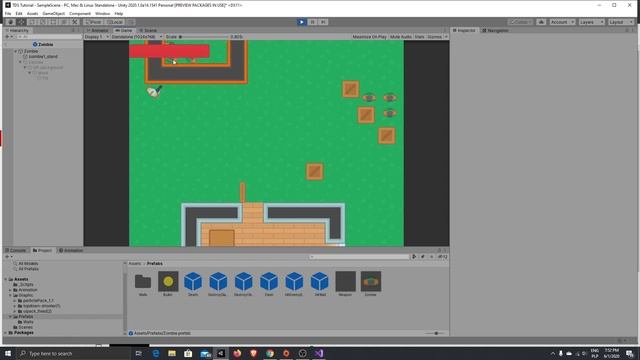Screen dimensions: 640x360
Task: Select the Game tab
Action: pyautogui.click(x=124, y=31)
